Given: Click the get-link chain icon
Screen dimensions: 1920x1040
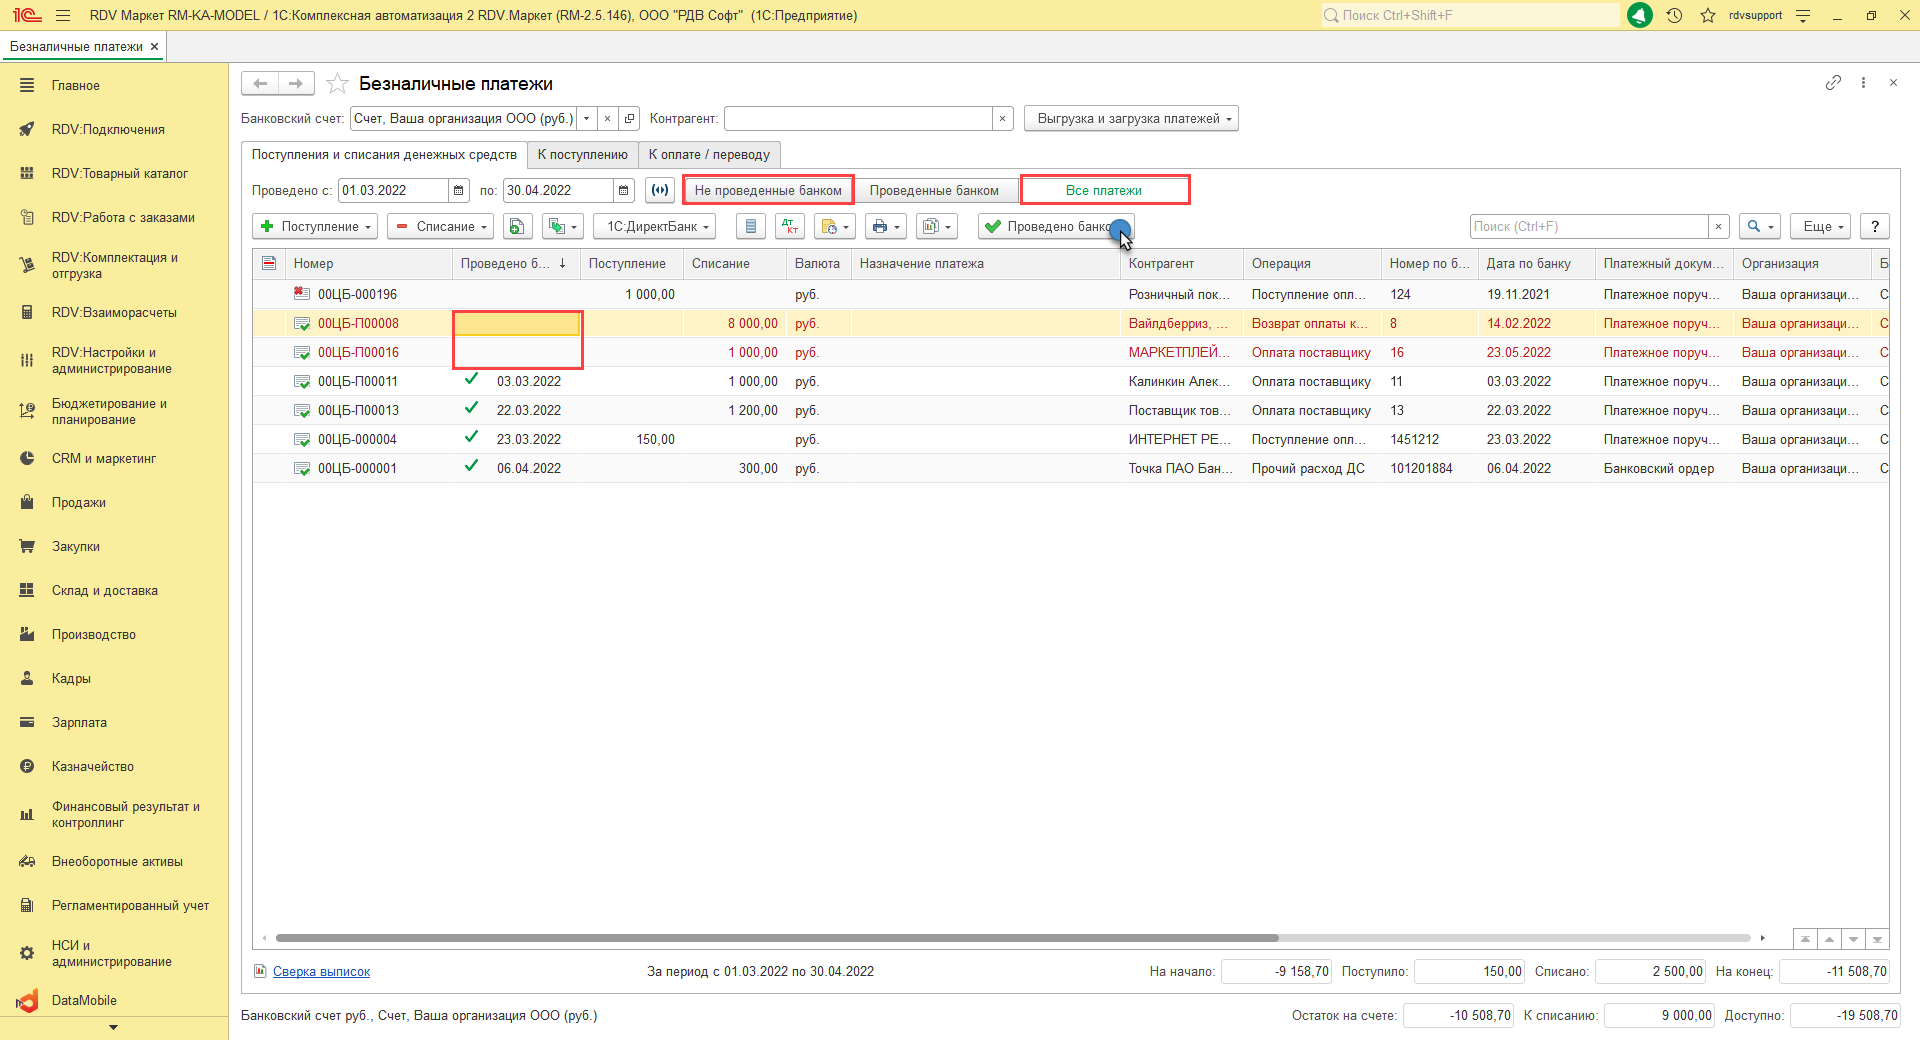Looking at the screenshot, I should (1833, 83).
